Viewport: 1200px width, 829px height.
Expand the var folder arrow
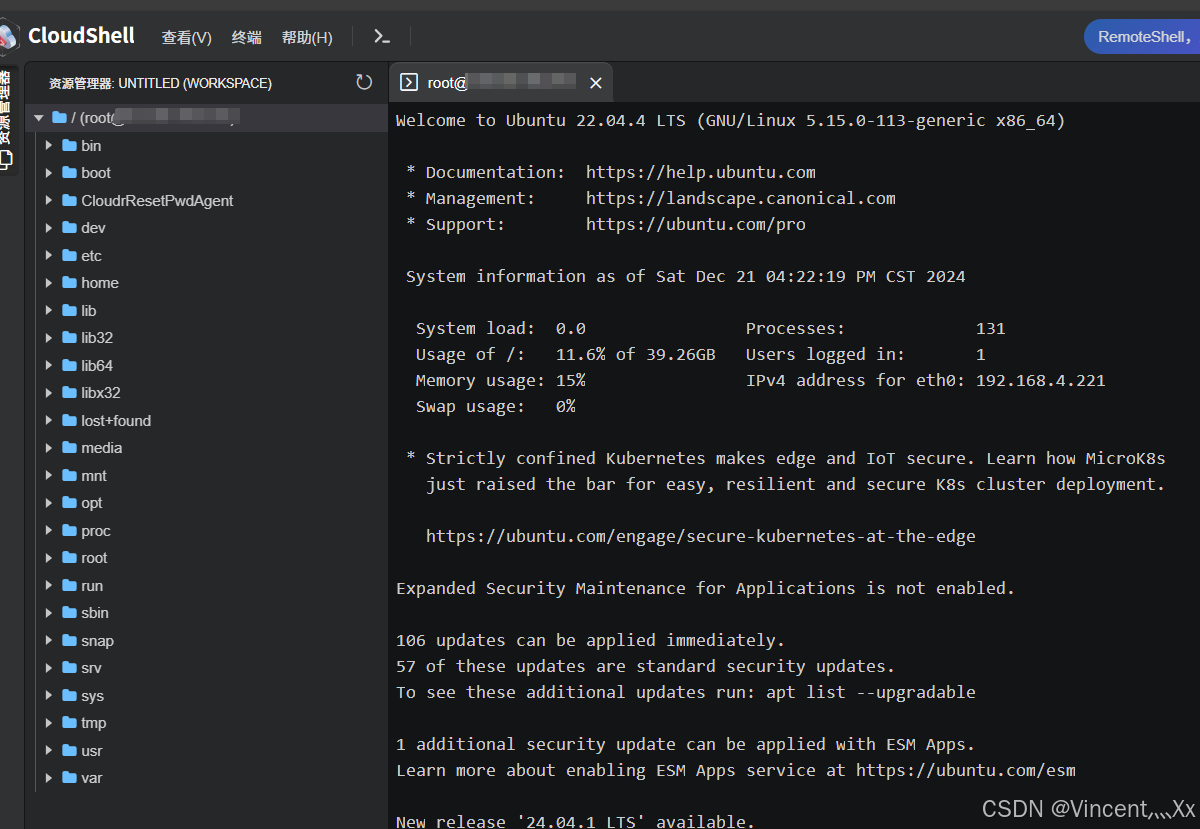pyautogui.click(x=48, y=778)
